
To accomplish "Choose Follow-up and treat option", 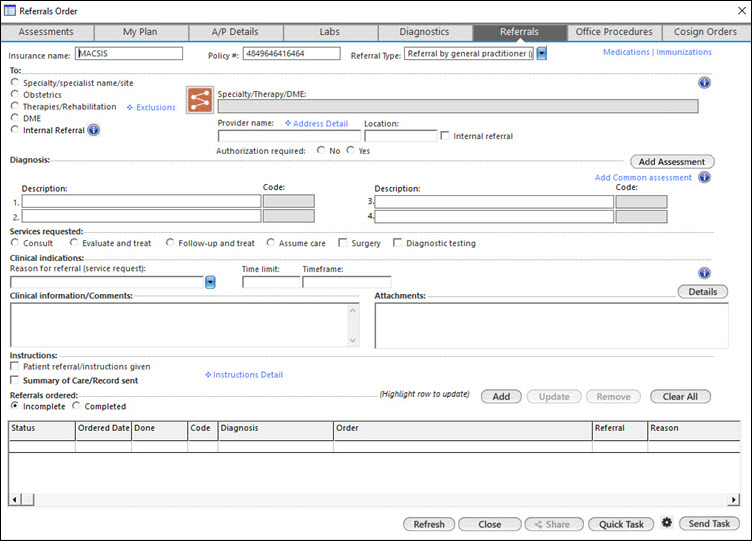I will [x=170, y=243].
